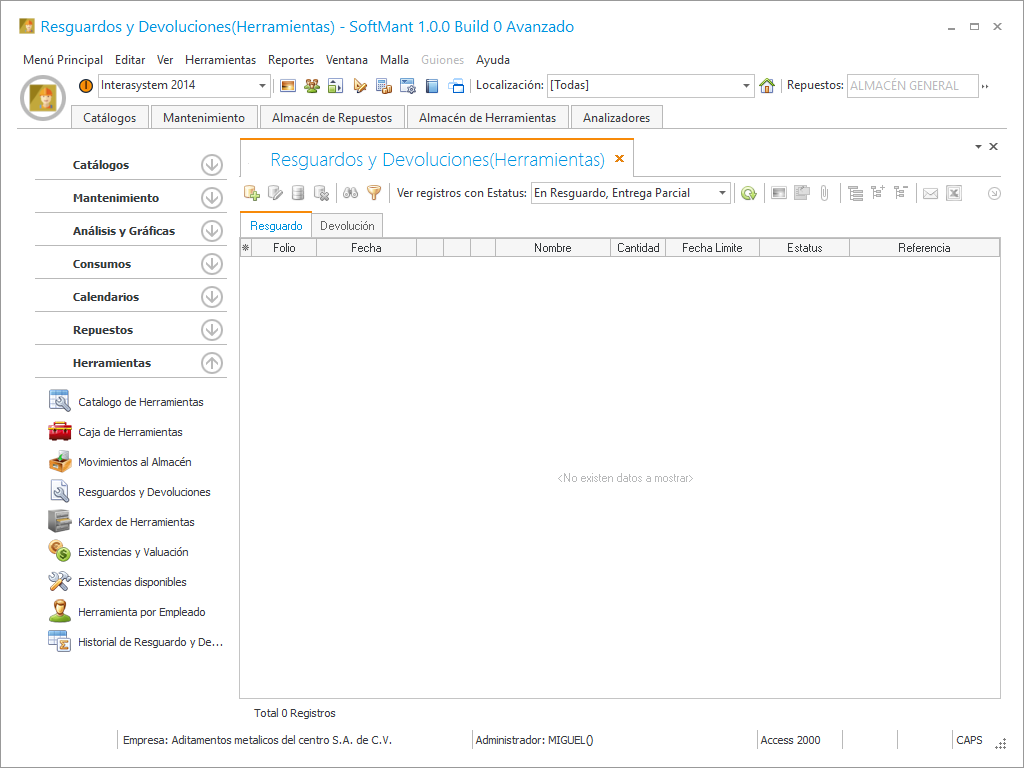The height and width of the screenshot is (768, 1024).
Task: Open Movimientos al Almacén
Action: pos(134,462)
